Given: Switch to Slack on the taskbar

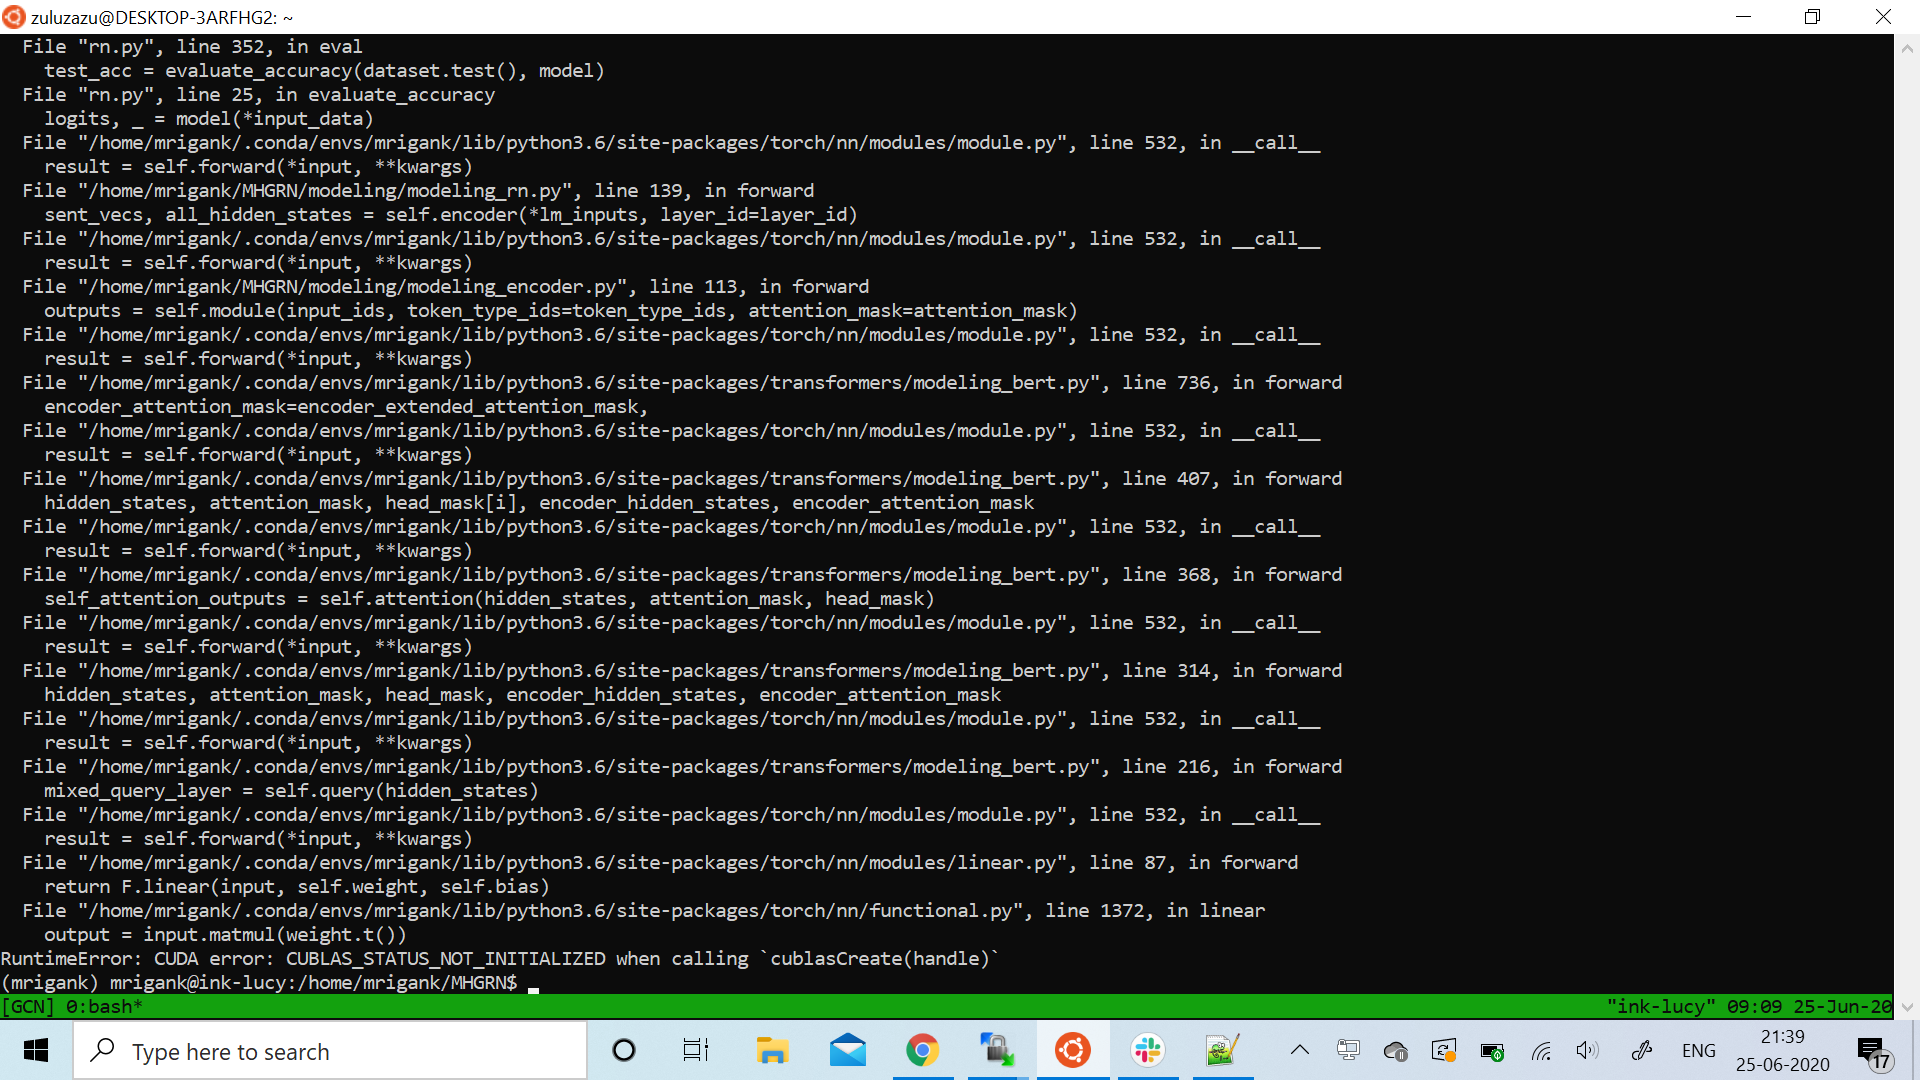Looking at the screenshot, I should (1148, 1051).
